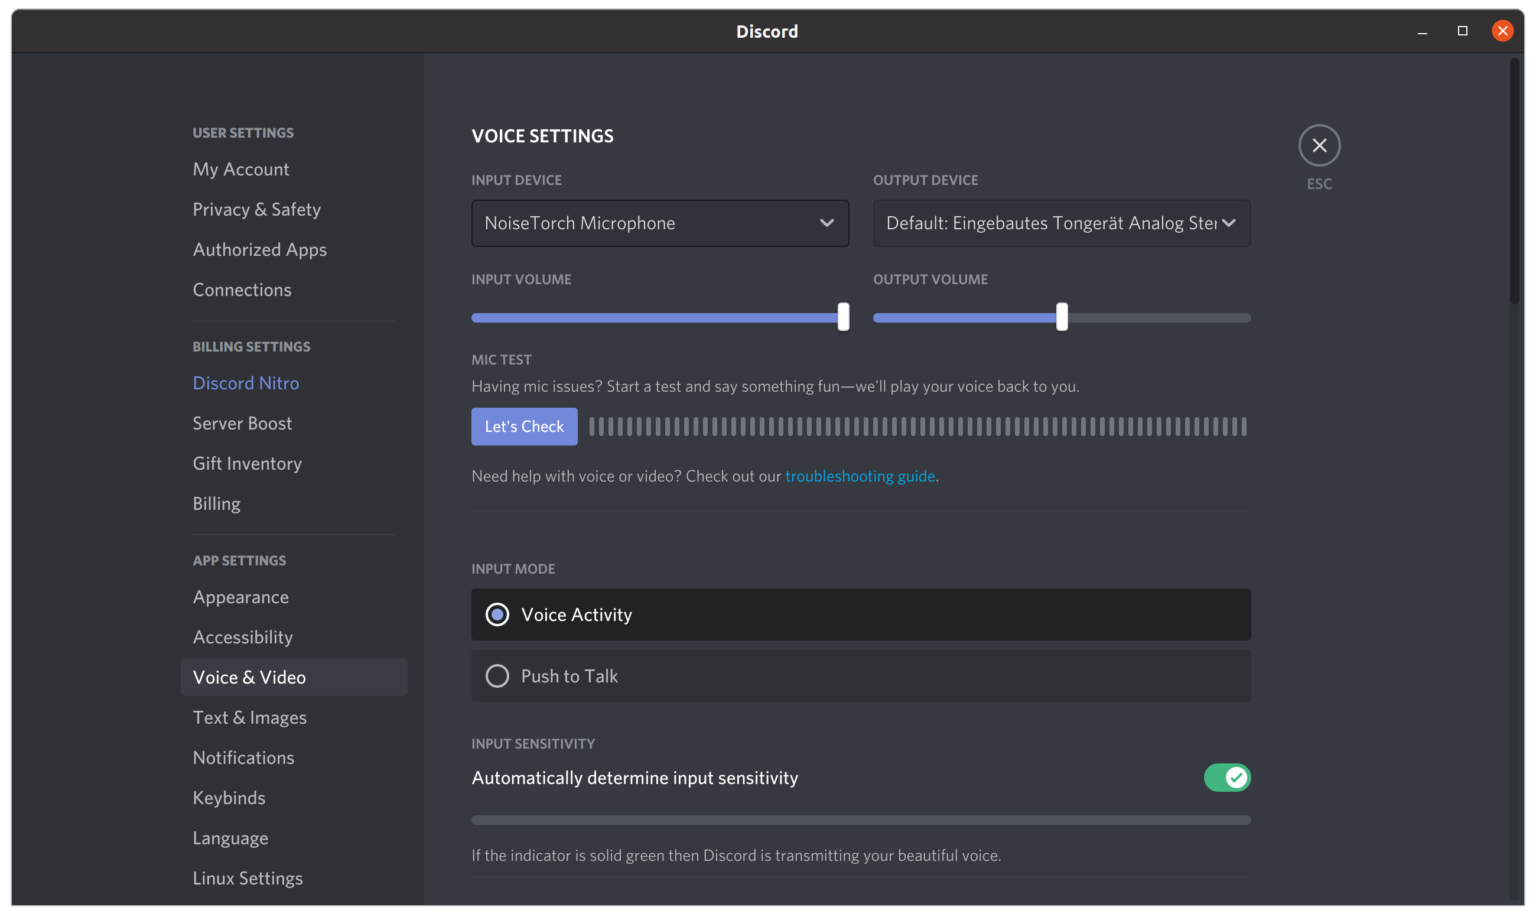Click the settings page vertical scrollbar
Screen dimensions: 1536x917
tap(1514, 182)
